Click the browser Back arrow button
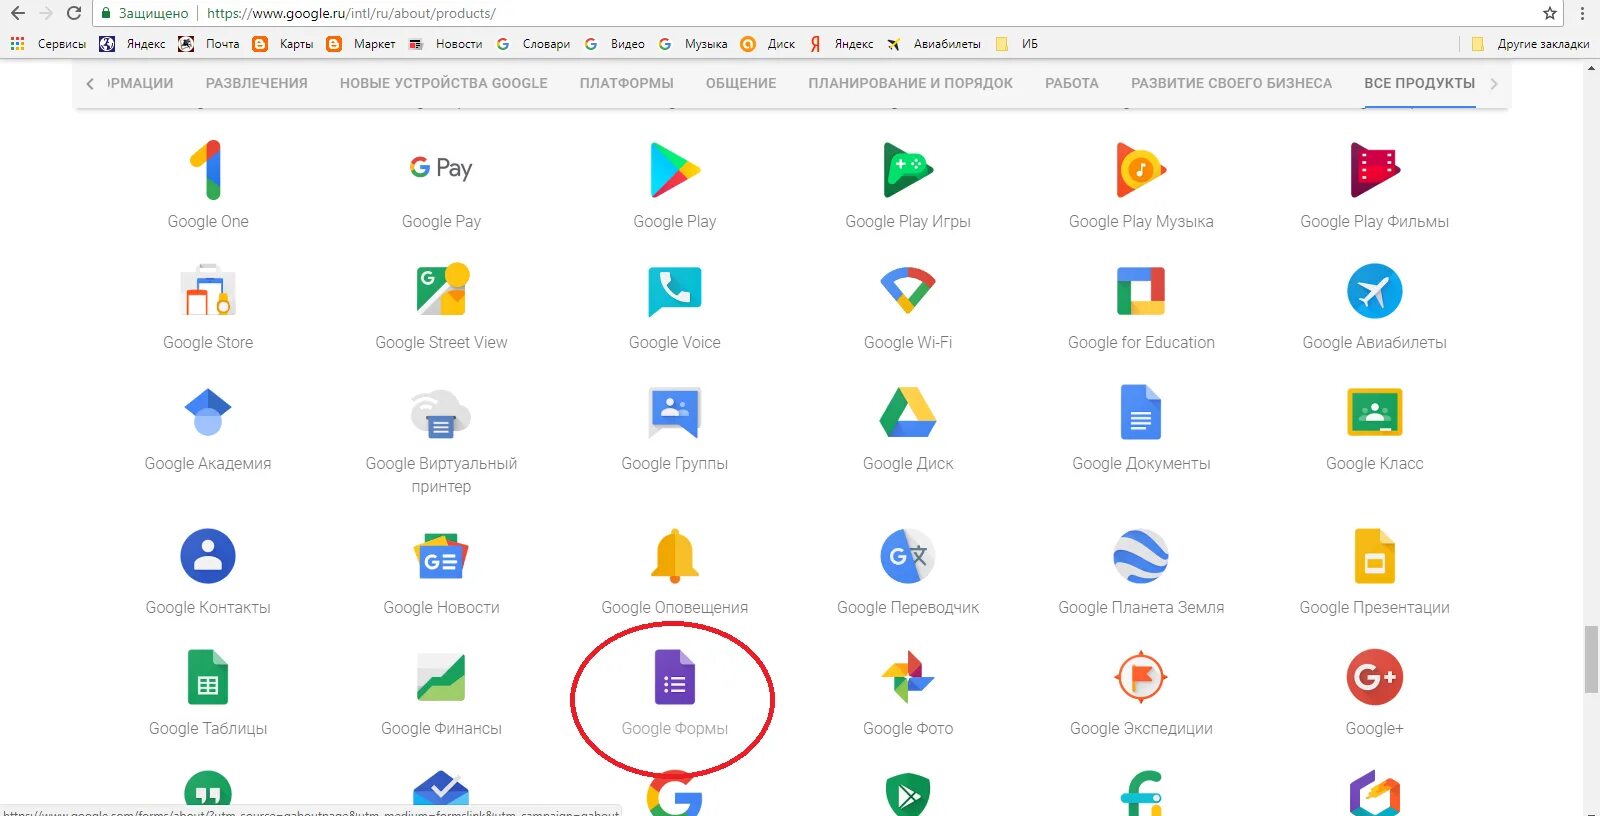 point(17,13)
